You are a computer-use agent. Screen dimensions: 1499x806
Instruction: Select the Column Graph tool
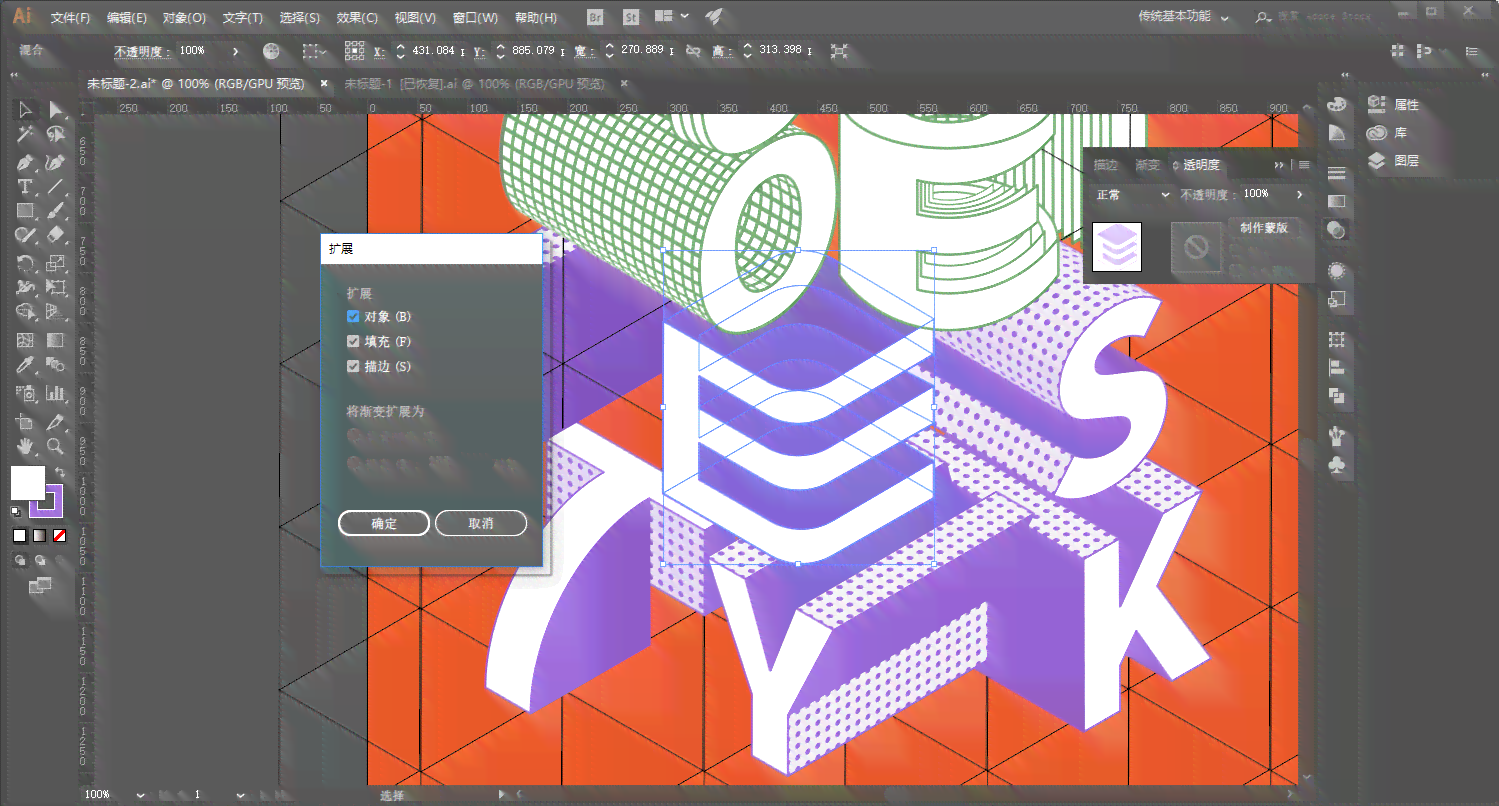(x=56, y=393)
